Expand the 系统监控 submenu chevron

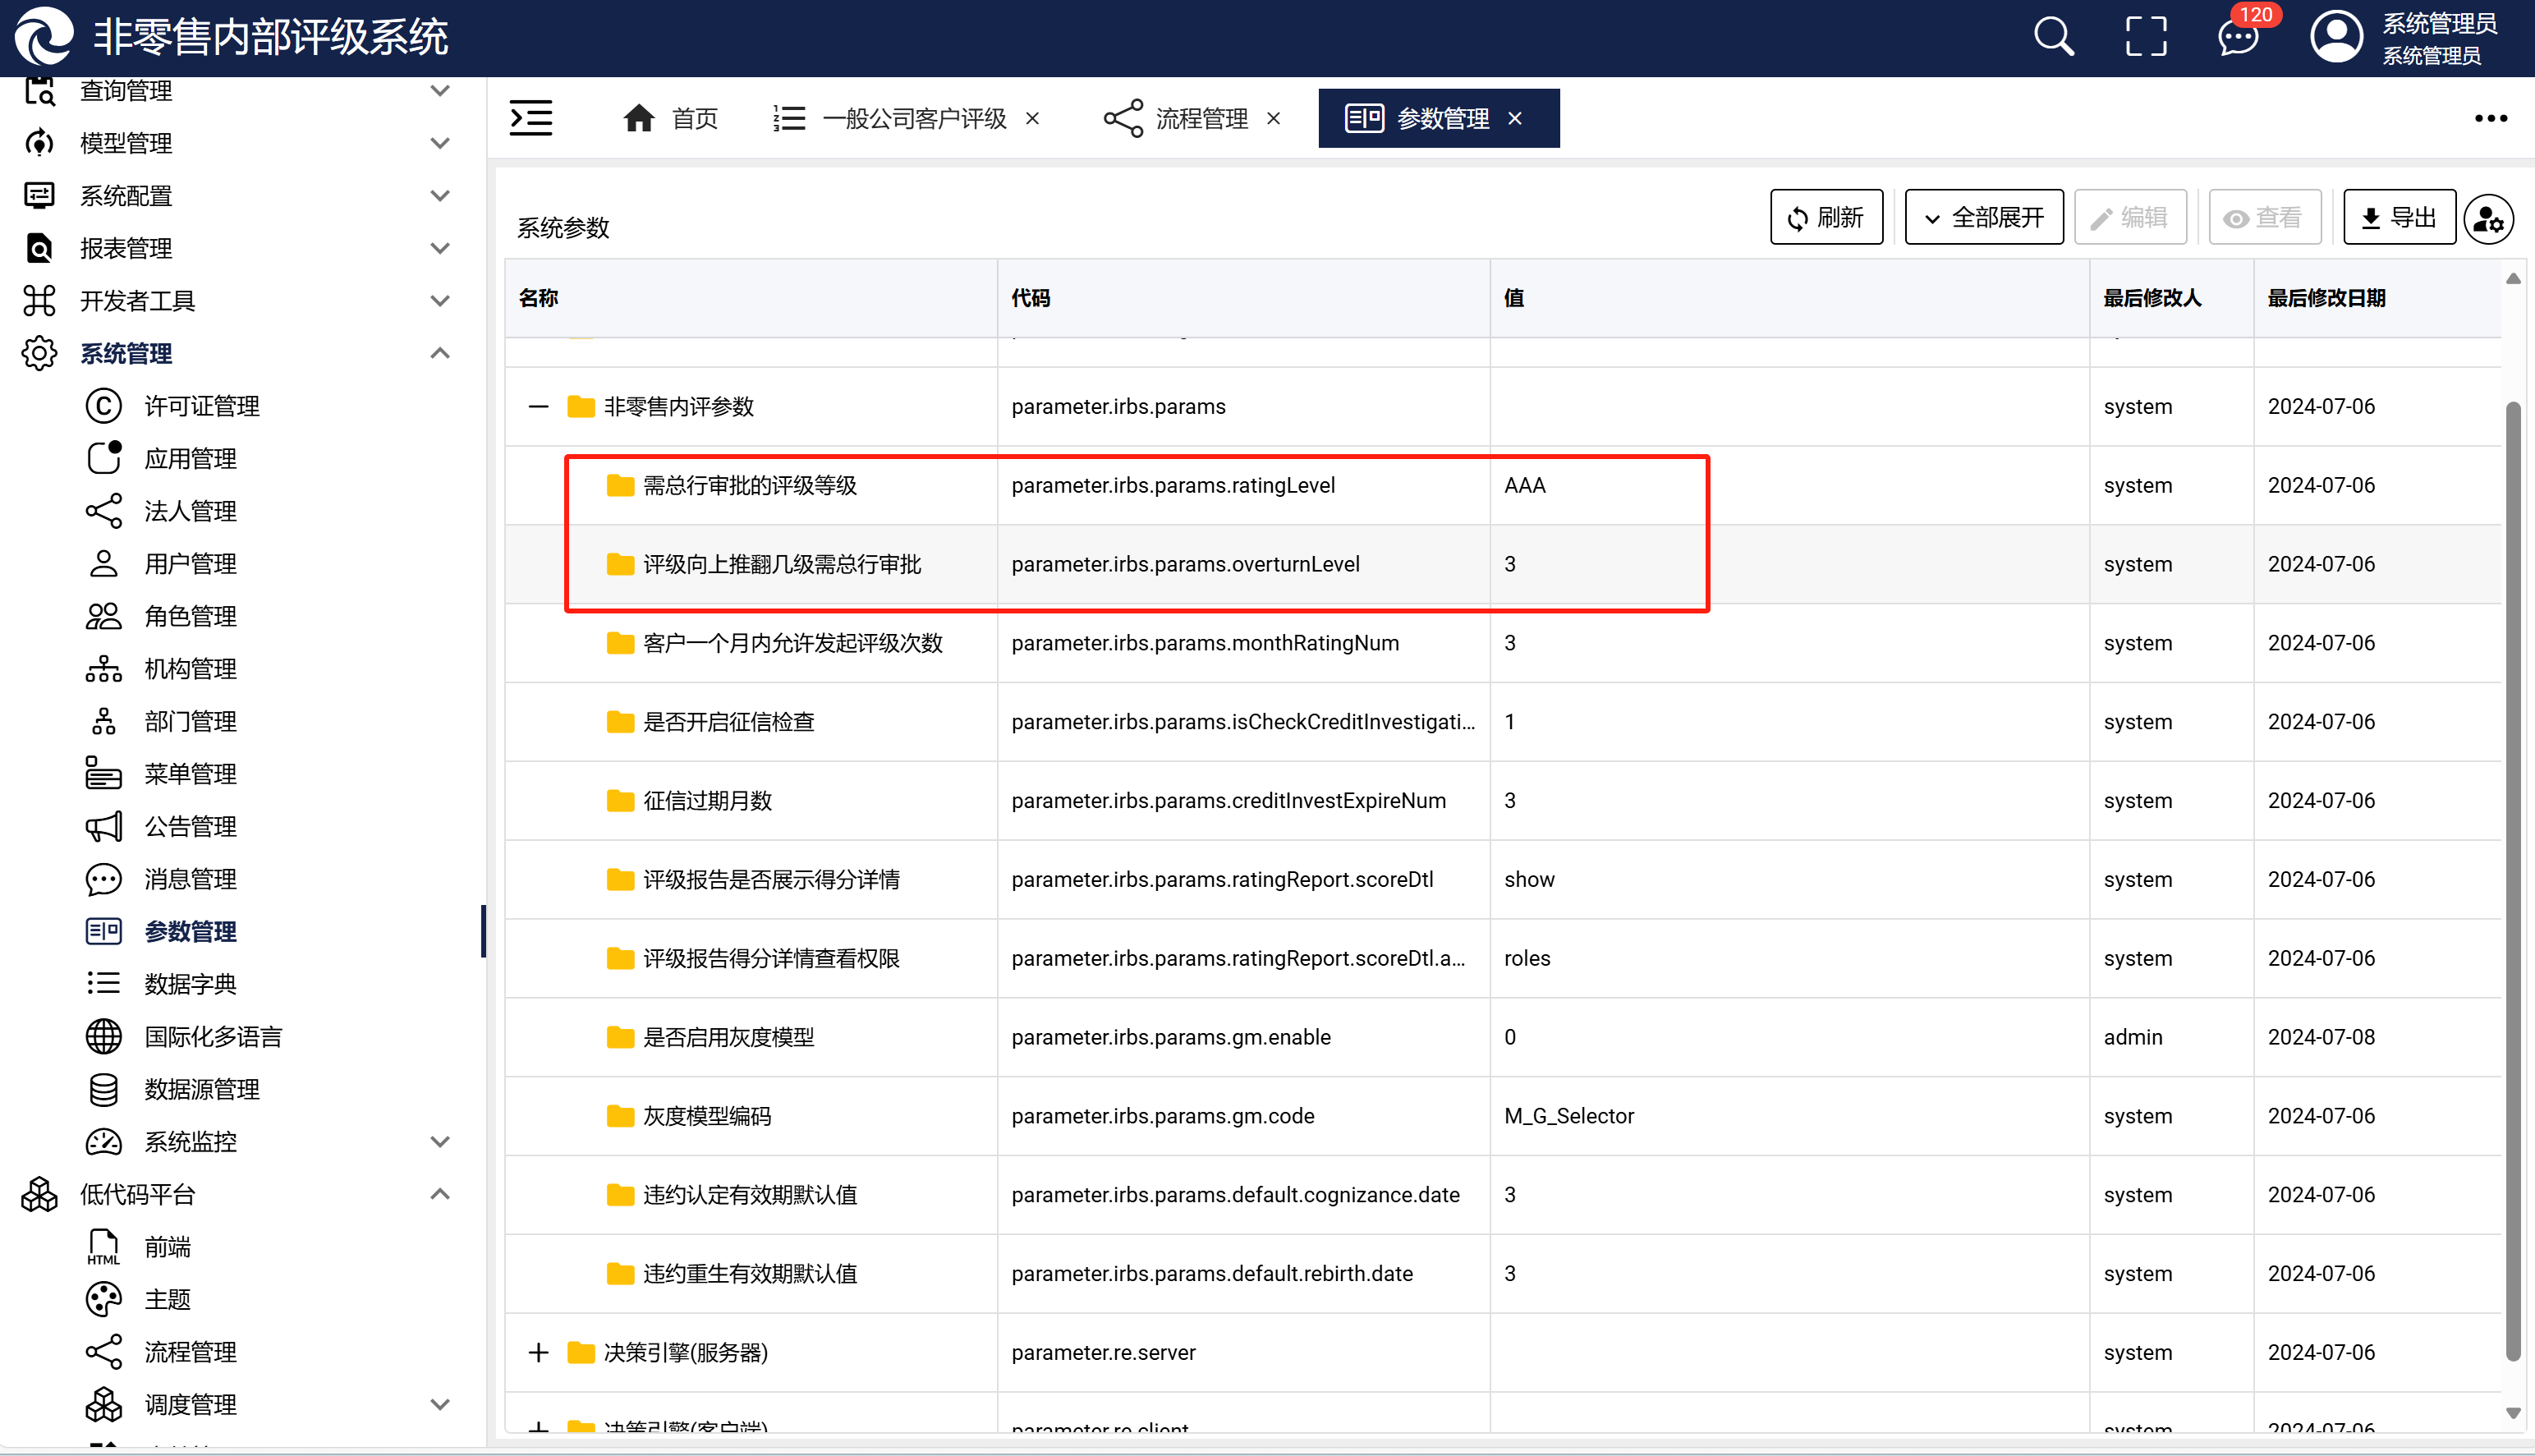tap(439, 1141)
